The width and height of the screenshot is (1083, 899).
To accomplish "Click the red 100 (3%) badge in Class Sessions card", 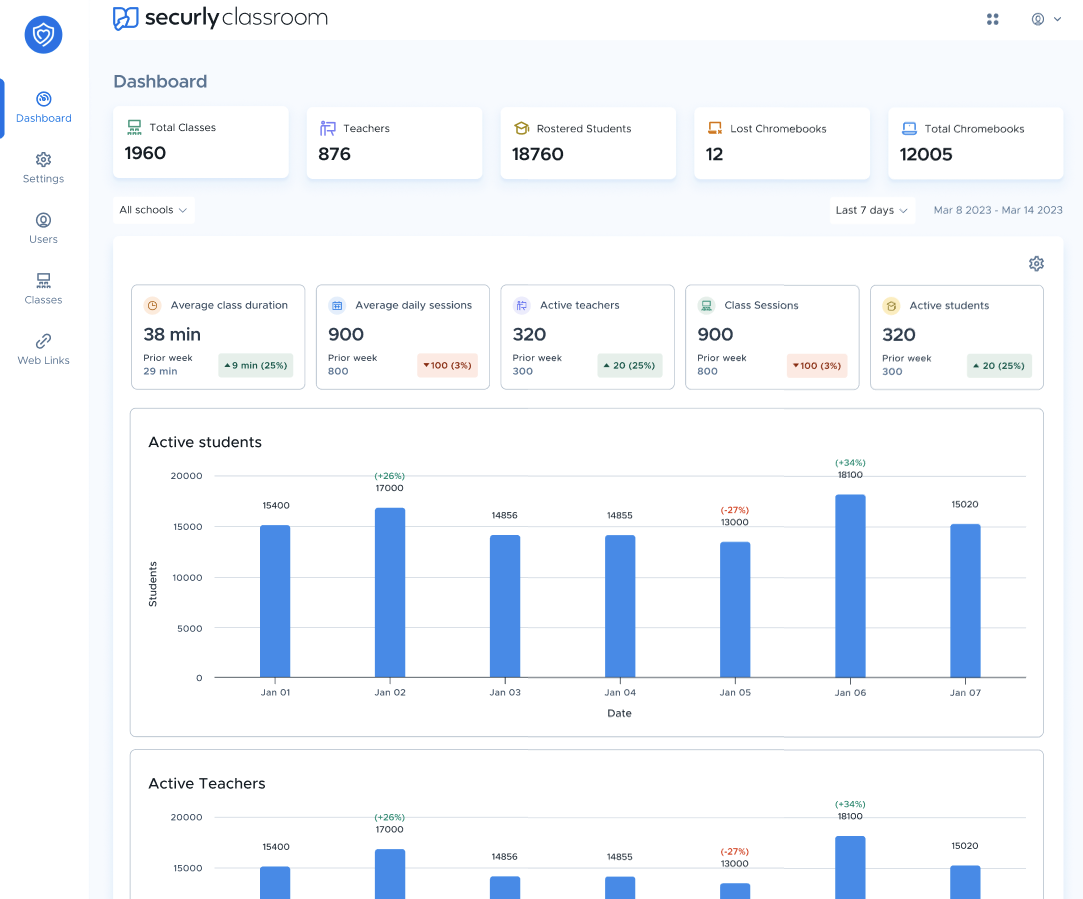I will (x=817, y=365).
